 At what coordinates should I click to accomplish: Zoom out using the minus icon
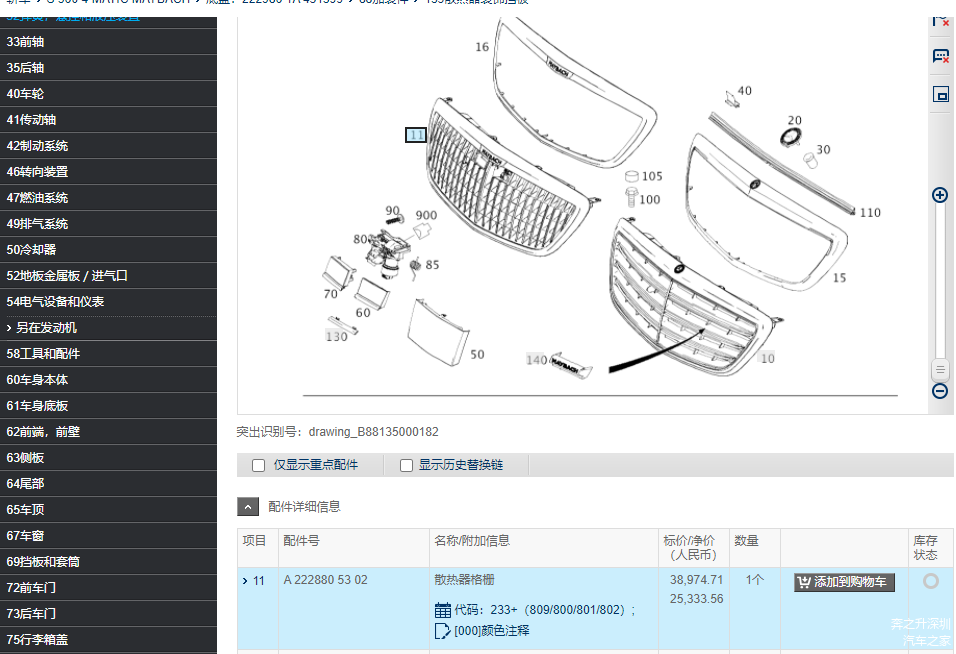coord(939,391)
